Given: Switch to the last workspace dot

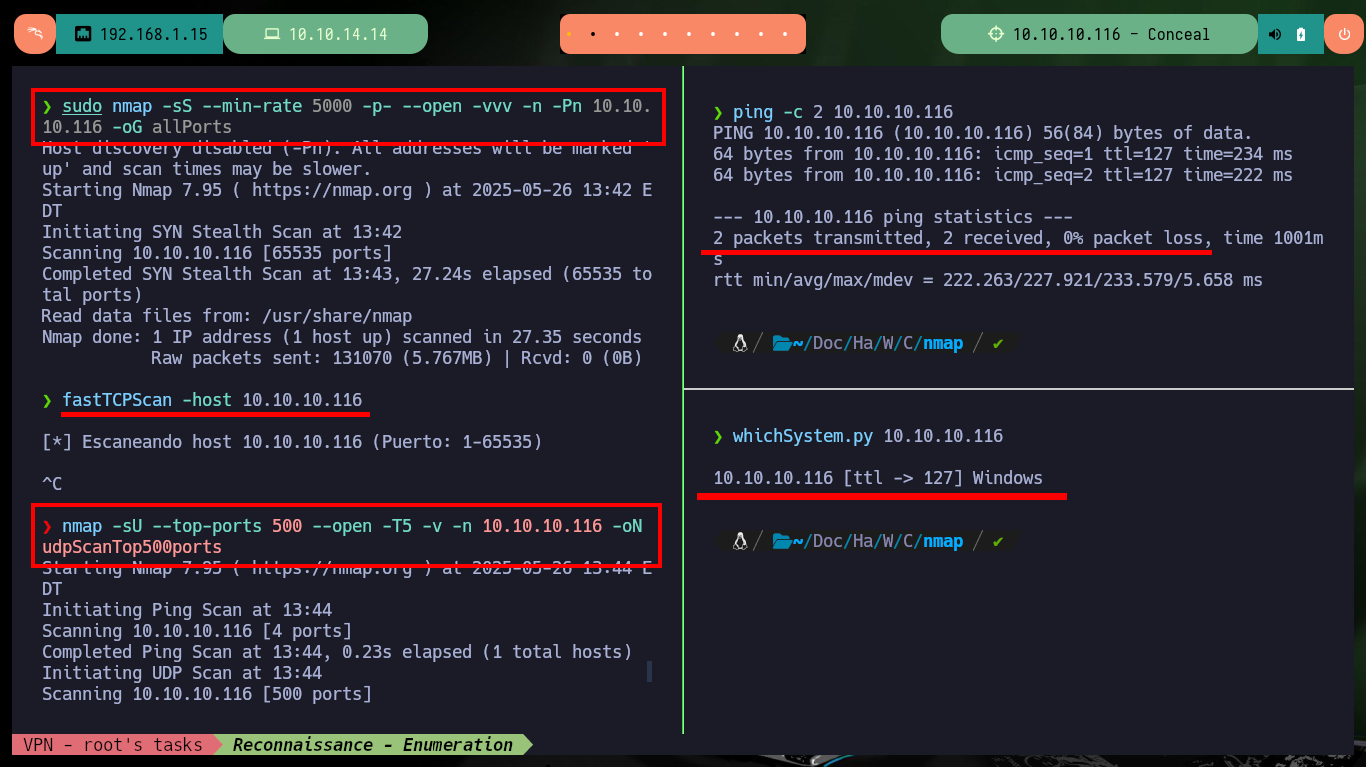Looking at the screenshot, I should tap(785, 34).
